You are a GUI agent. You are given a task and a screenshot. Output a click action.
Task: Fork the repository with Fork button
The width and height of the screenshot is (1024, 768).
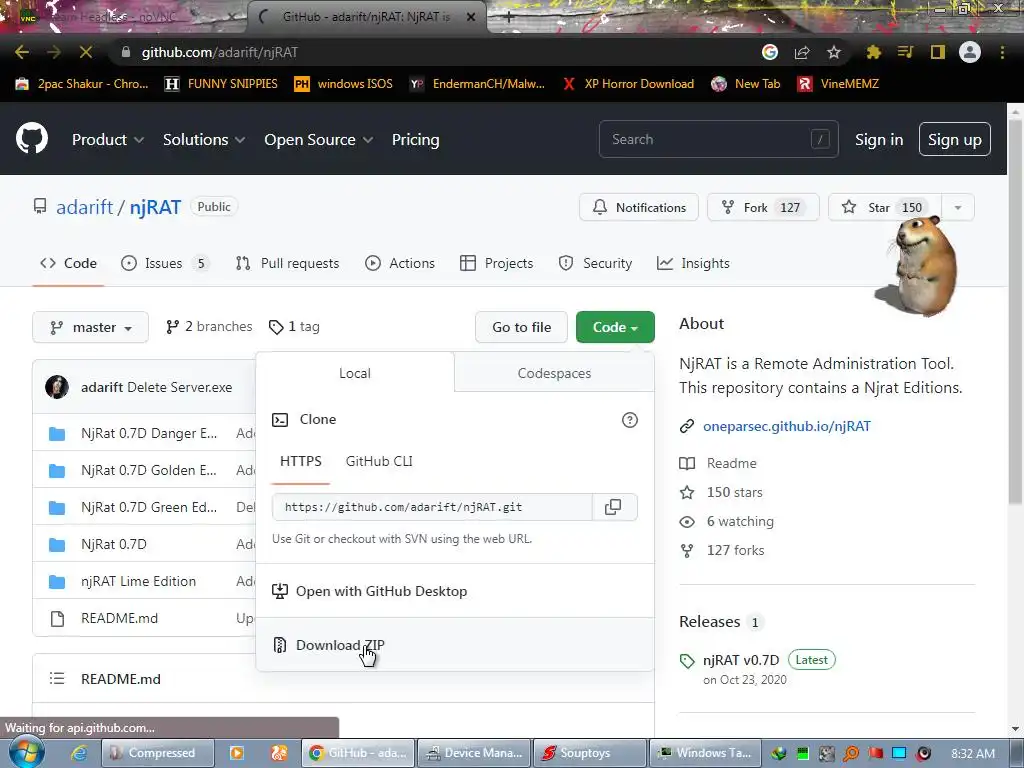click(763, 208)
